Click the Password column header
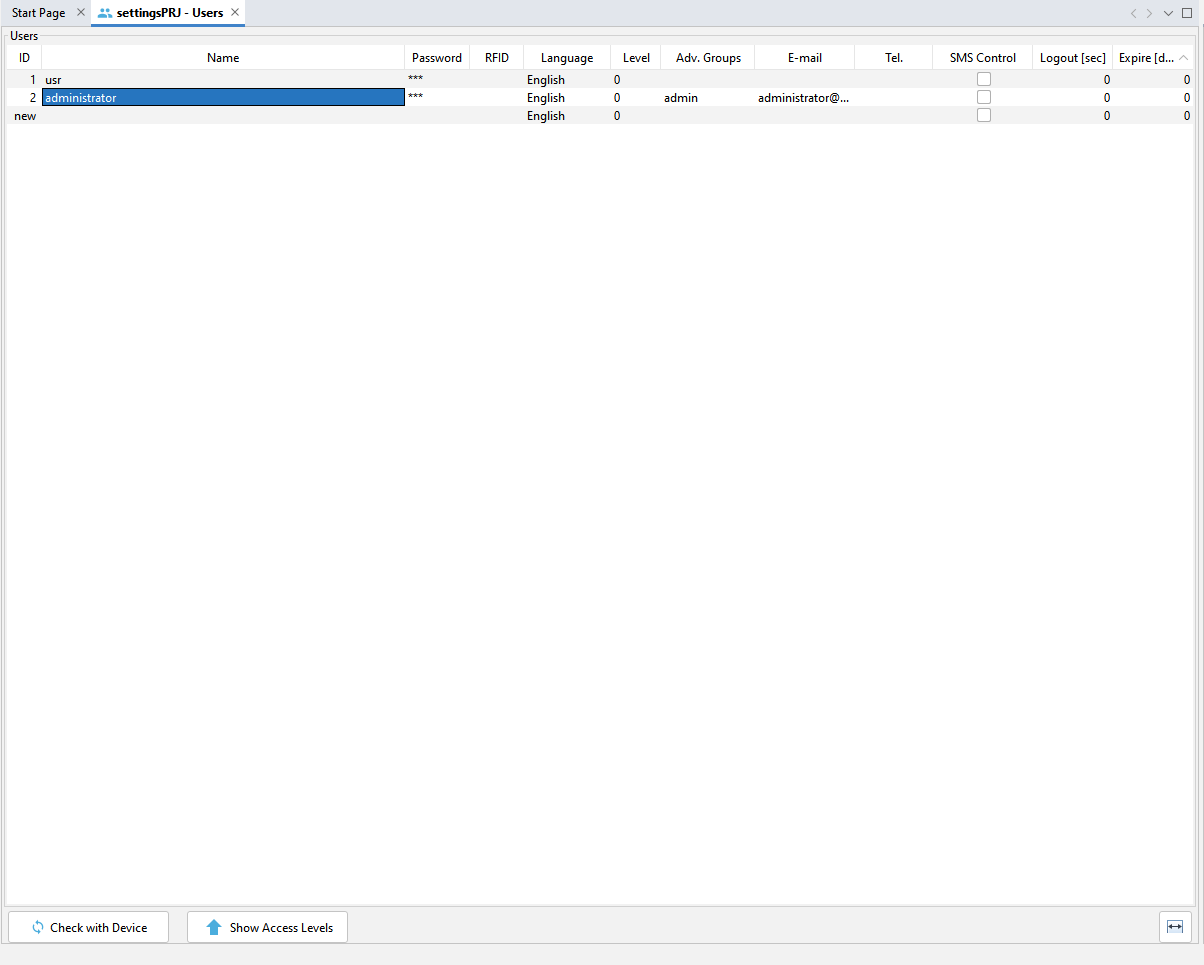This screenshot has height=965, width=1204. click(437, 58)
